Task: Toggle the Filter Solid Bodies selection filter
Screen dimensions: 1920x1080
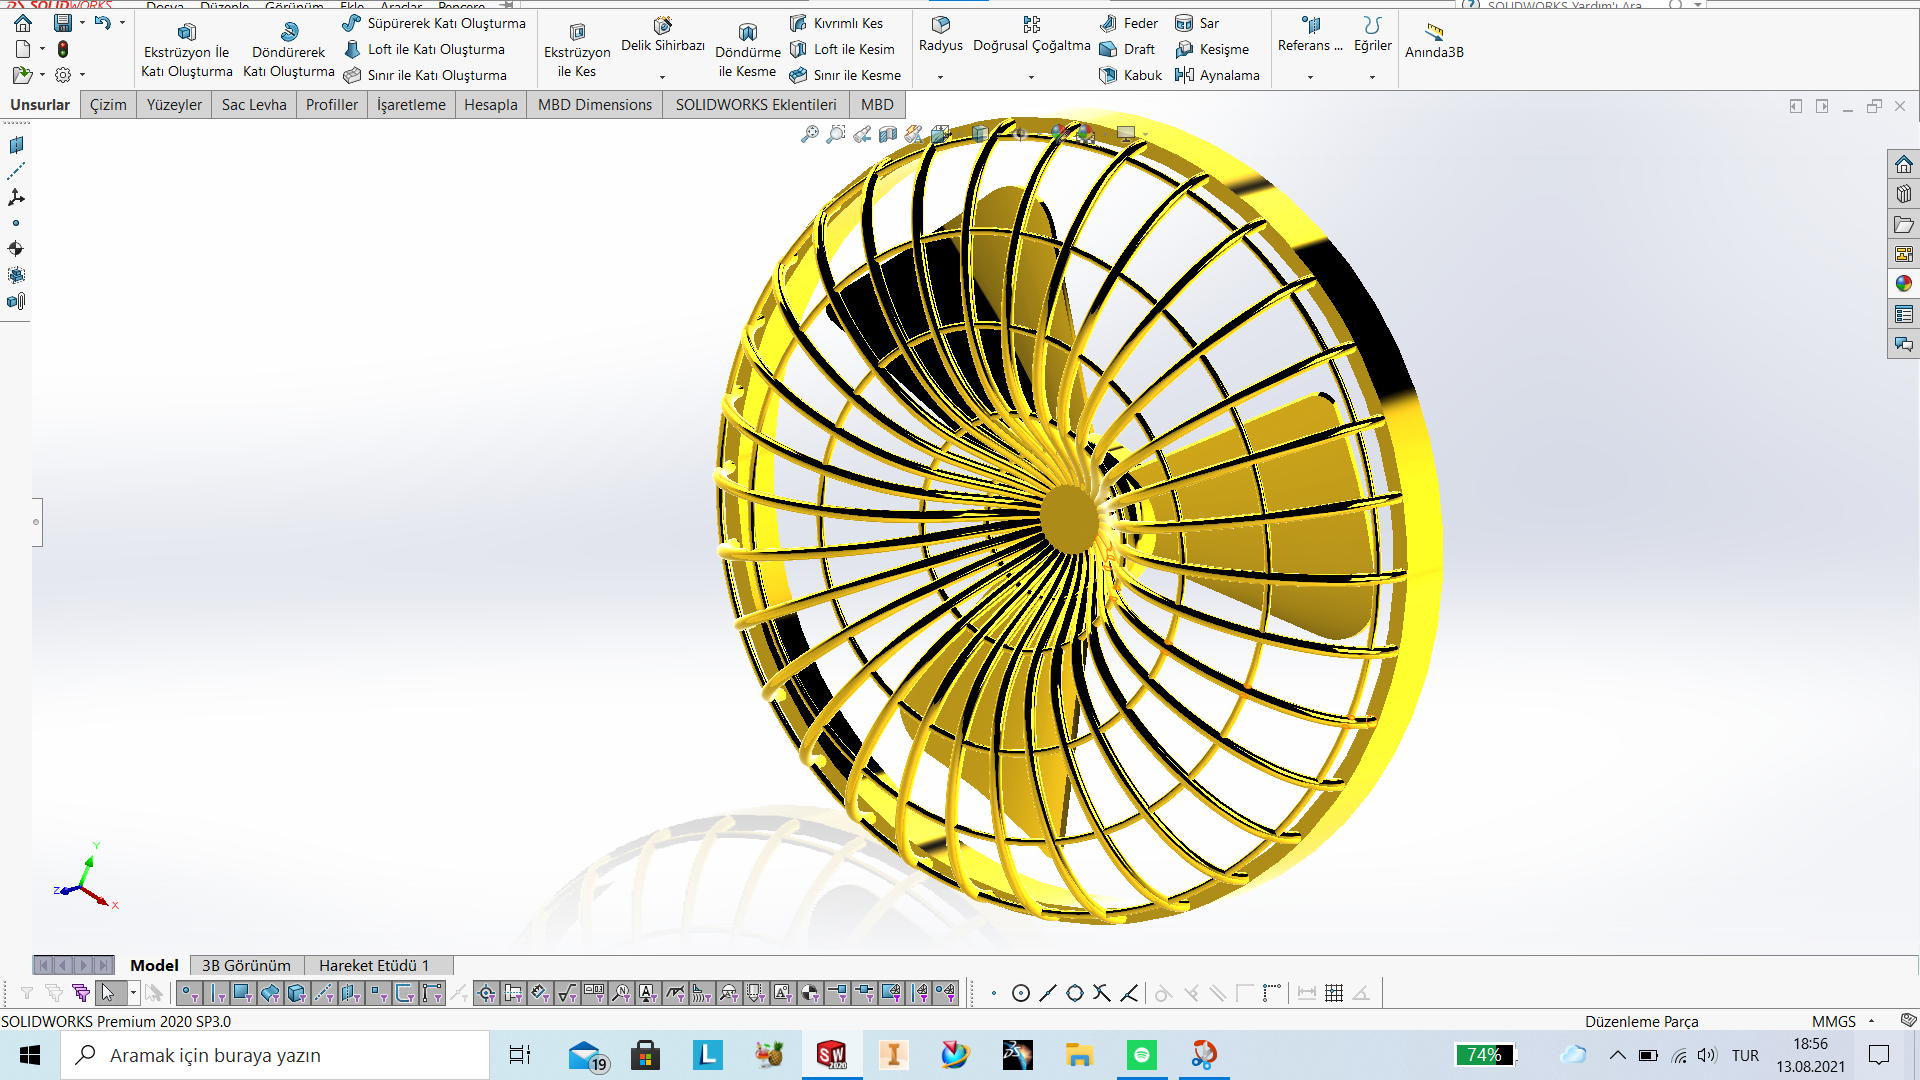Action: click(x=297, y=993)
